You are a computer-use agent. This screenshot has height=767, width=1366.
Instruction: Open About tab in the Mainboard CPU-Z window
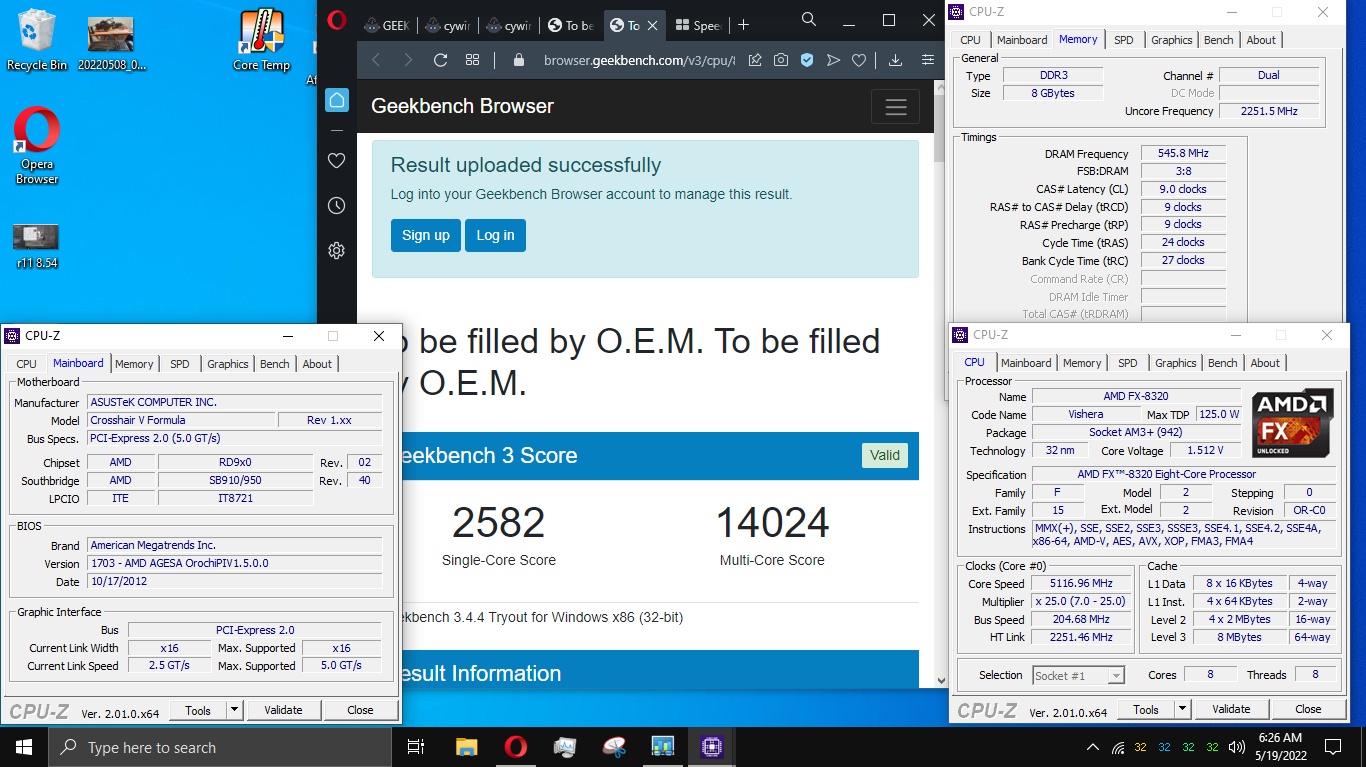pyautogui.click(x=317, y=364)
